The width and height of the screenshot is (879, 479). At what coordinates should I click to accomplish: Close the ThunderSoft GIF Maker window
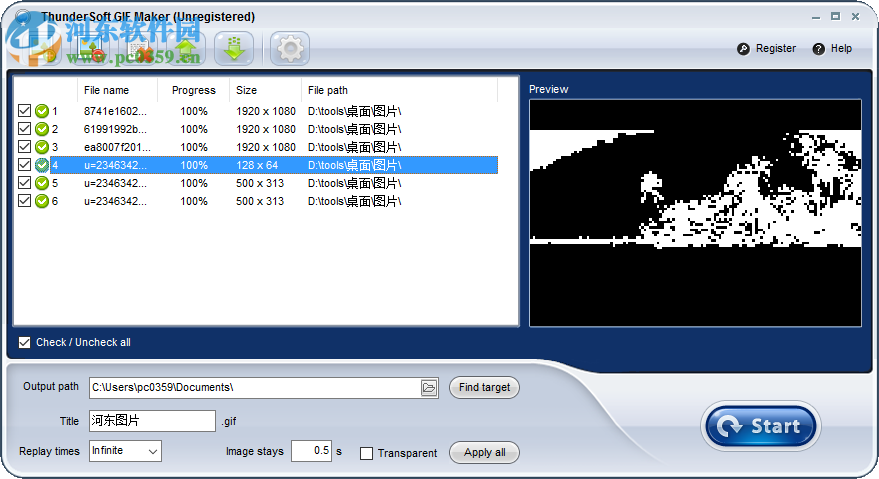[855, 17]
